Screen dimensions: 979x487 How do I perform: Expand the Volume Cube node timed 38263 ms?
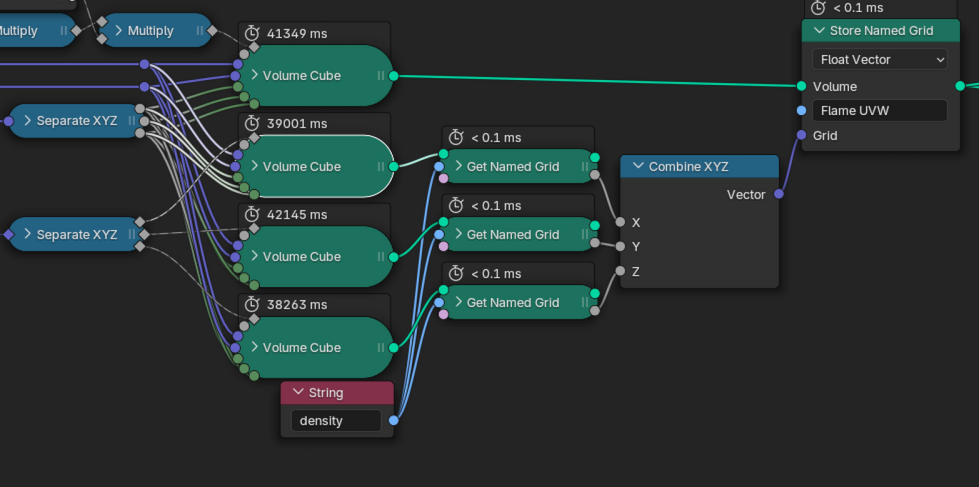point(255,347)
